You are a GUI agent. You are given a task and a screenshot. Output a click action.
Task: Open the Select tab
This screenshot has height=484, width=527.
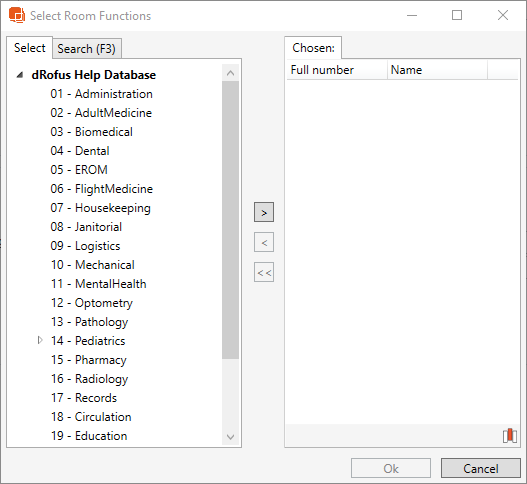[x=30, y=48]
